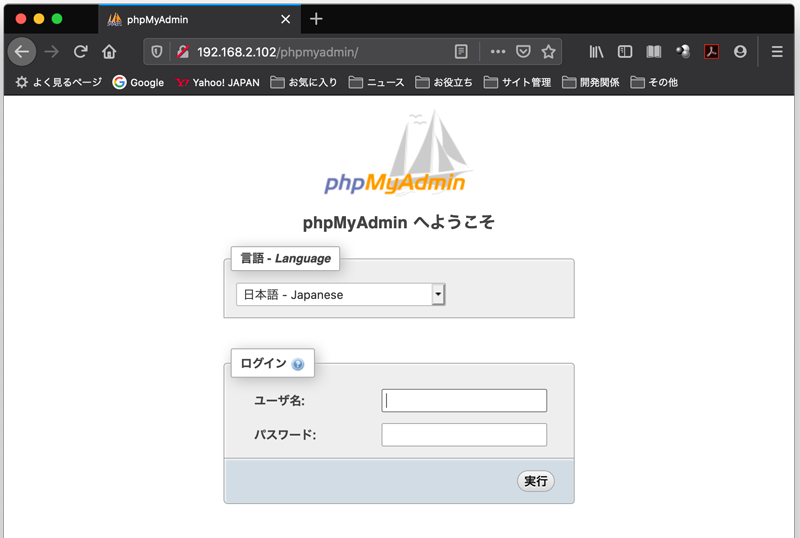Open the Firefox account avatar icon
This screenshot has width=800, height=538.
pos(740,52)
